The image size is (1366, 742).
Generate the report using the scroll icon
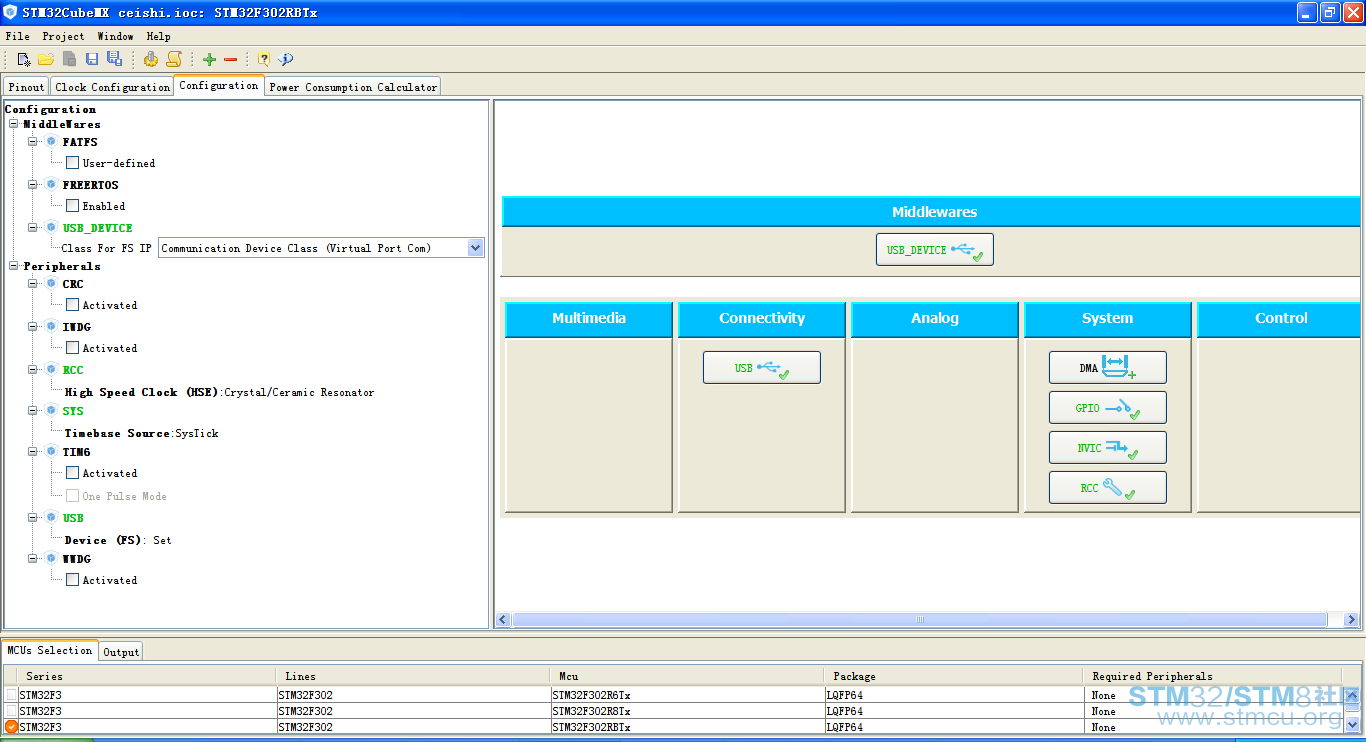[174, 59]
